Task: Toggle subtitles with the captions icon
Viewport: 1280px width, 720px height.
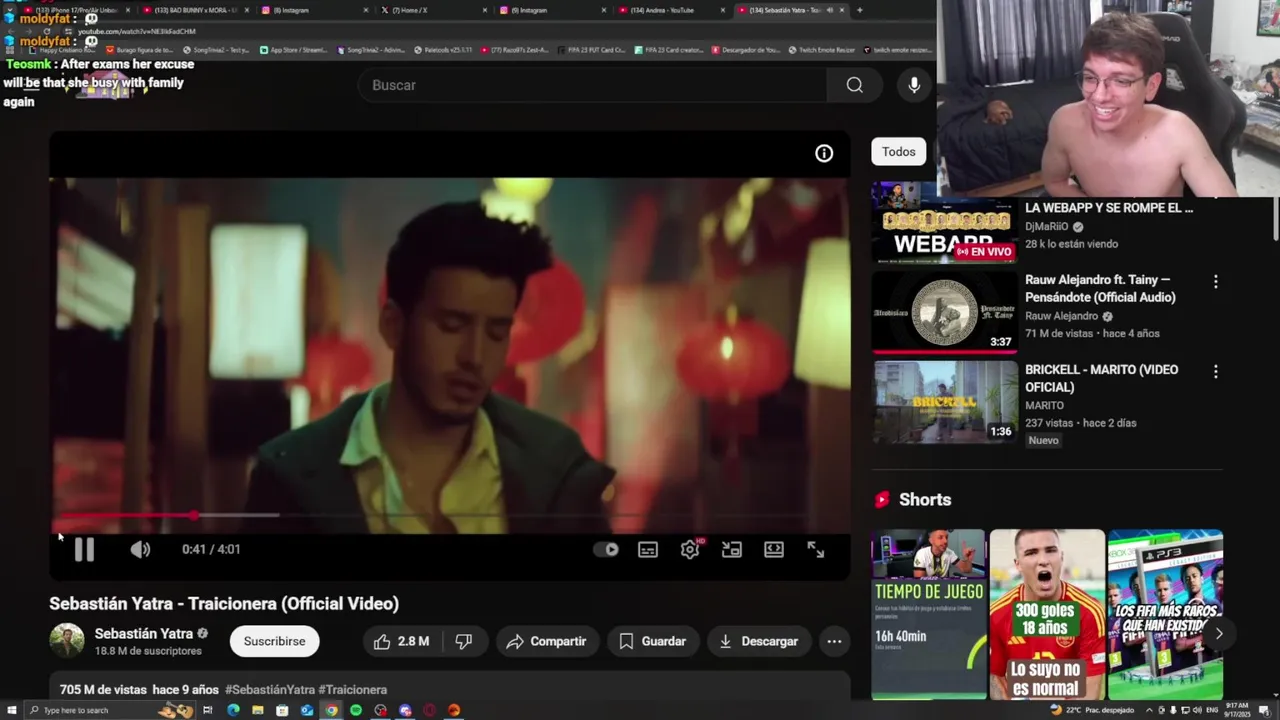Action: (x=648, y=549)
